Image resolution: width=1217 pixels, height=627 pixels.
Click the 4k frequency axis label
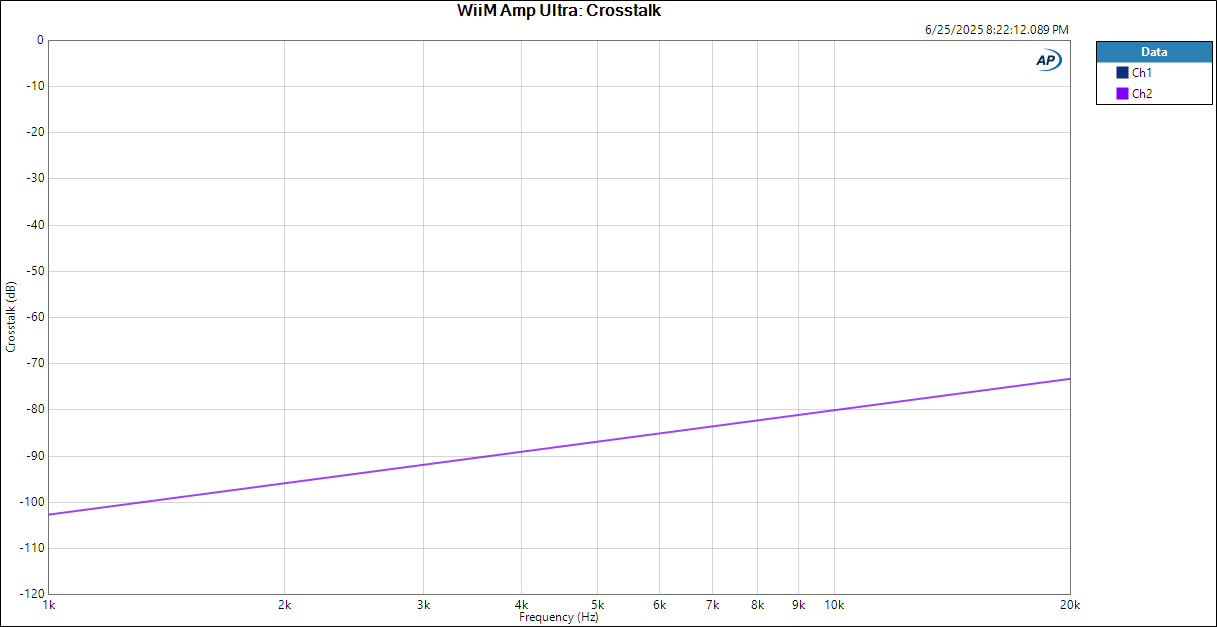click(x=521, y=605)
